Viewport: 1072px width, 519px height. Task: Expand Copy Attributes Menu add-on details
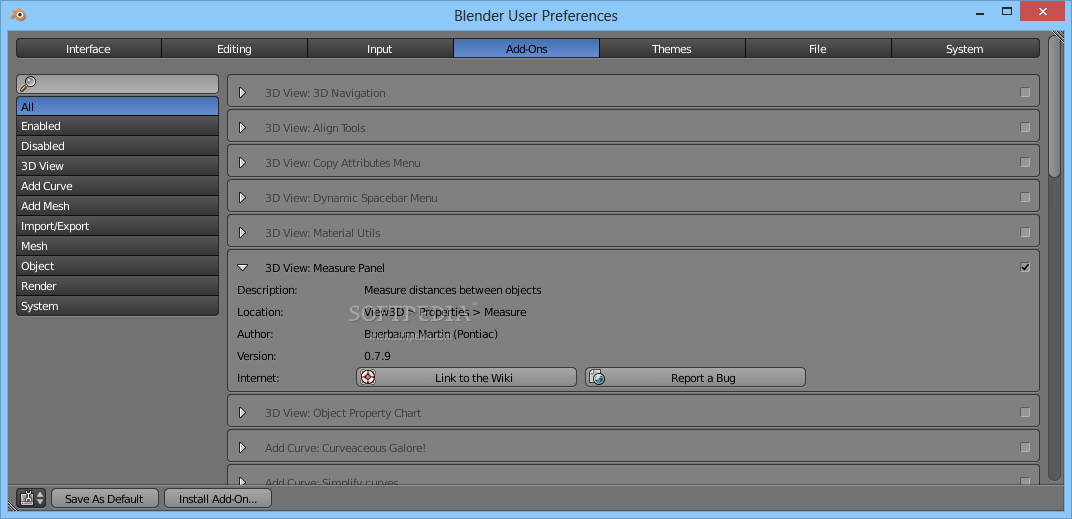242,162
